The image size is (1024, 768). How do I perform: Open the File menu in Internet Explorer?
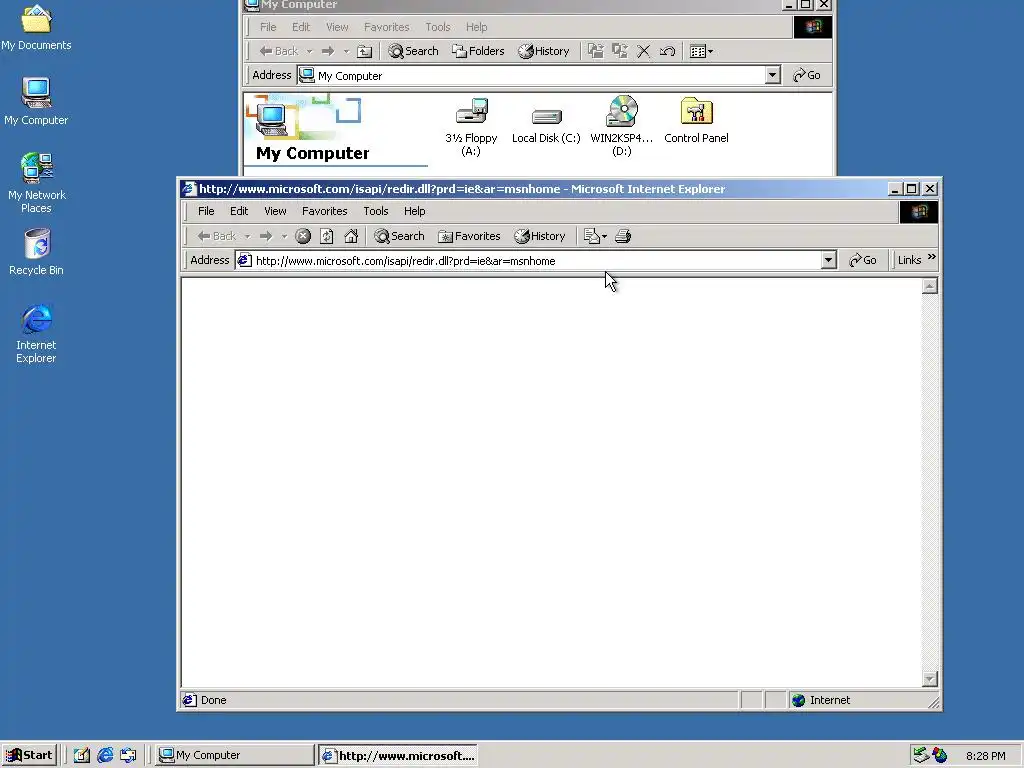pos(206,211)
